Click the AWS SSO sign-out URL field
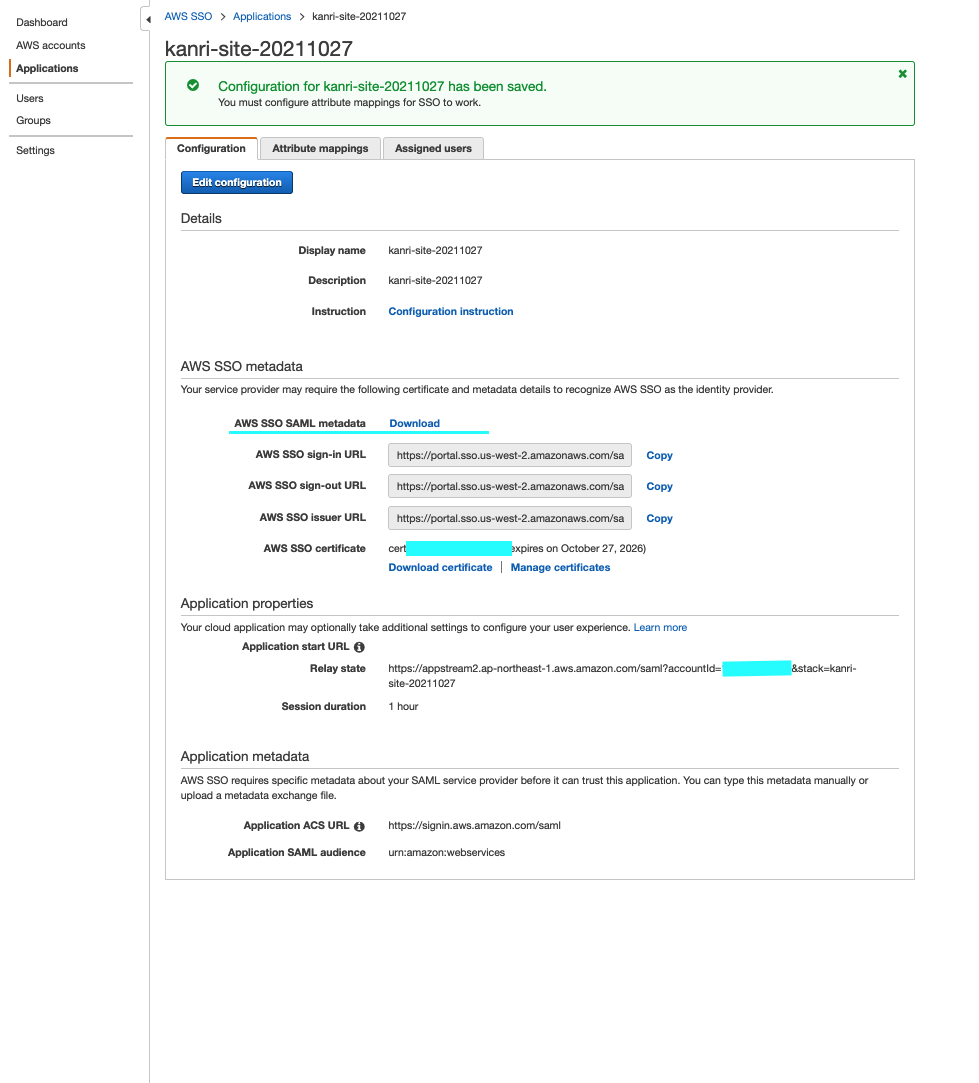Viewport: 979px width, 1083px height. click(x=510, y=486)
